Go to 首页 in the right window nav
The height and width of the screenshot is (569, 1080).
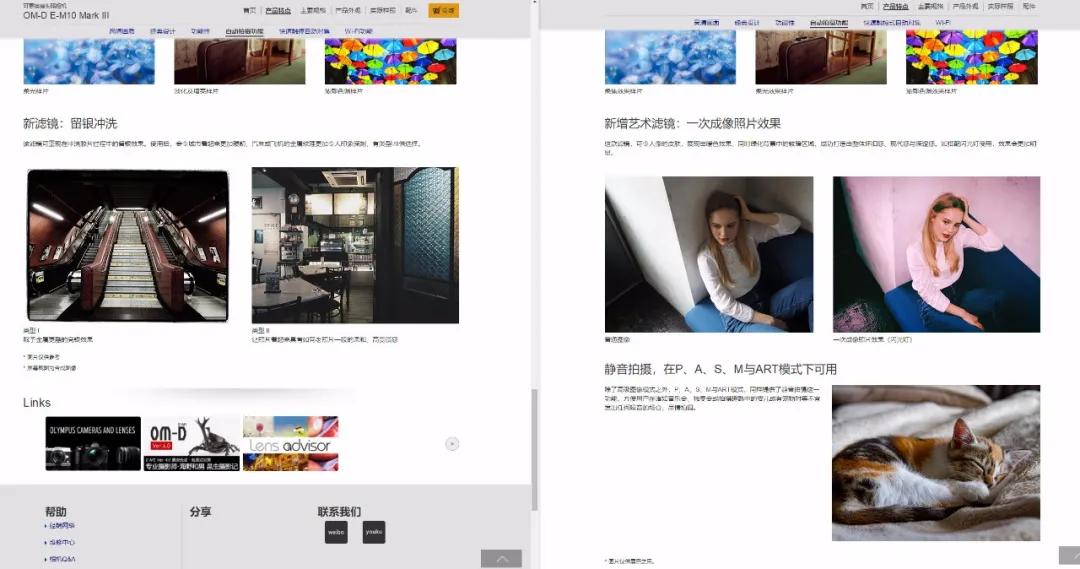[866, 6]
